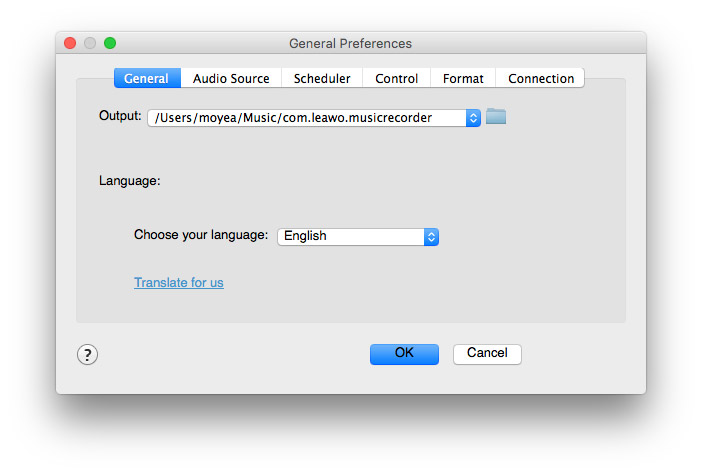702x474 pixels.
Task: Show the Connection tab
Action: pos(541,78)
